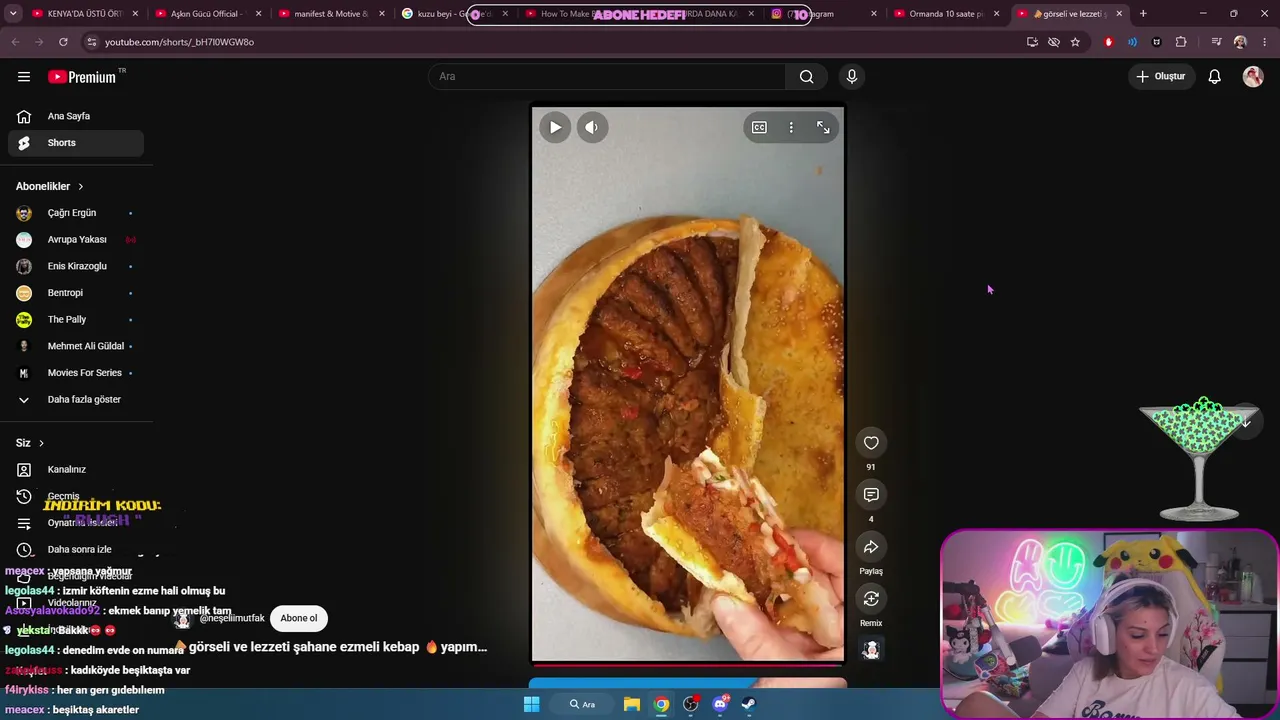Open the Short's sound source thumbnail
Viewport: 1280px width, 720px height.
click(x=871, y=650)
